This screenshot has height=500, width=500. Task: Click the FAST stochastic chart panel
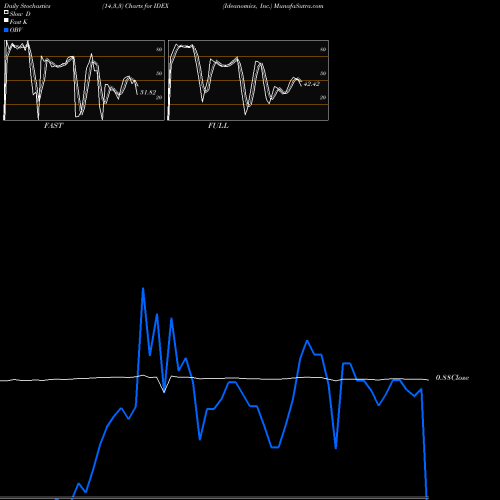[x=84, y=80]
